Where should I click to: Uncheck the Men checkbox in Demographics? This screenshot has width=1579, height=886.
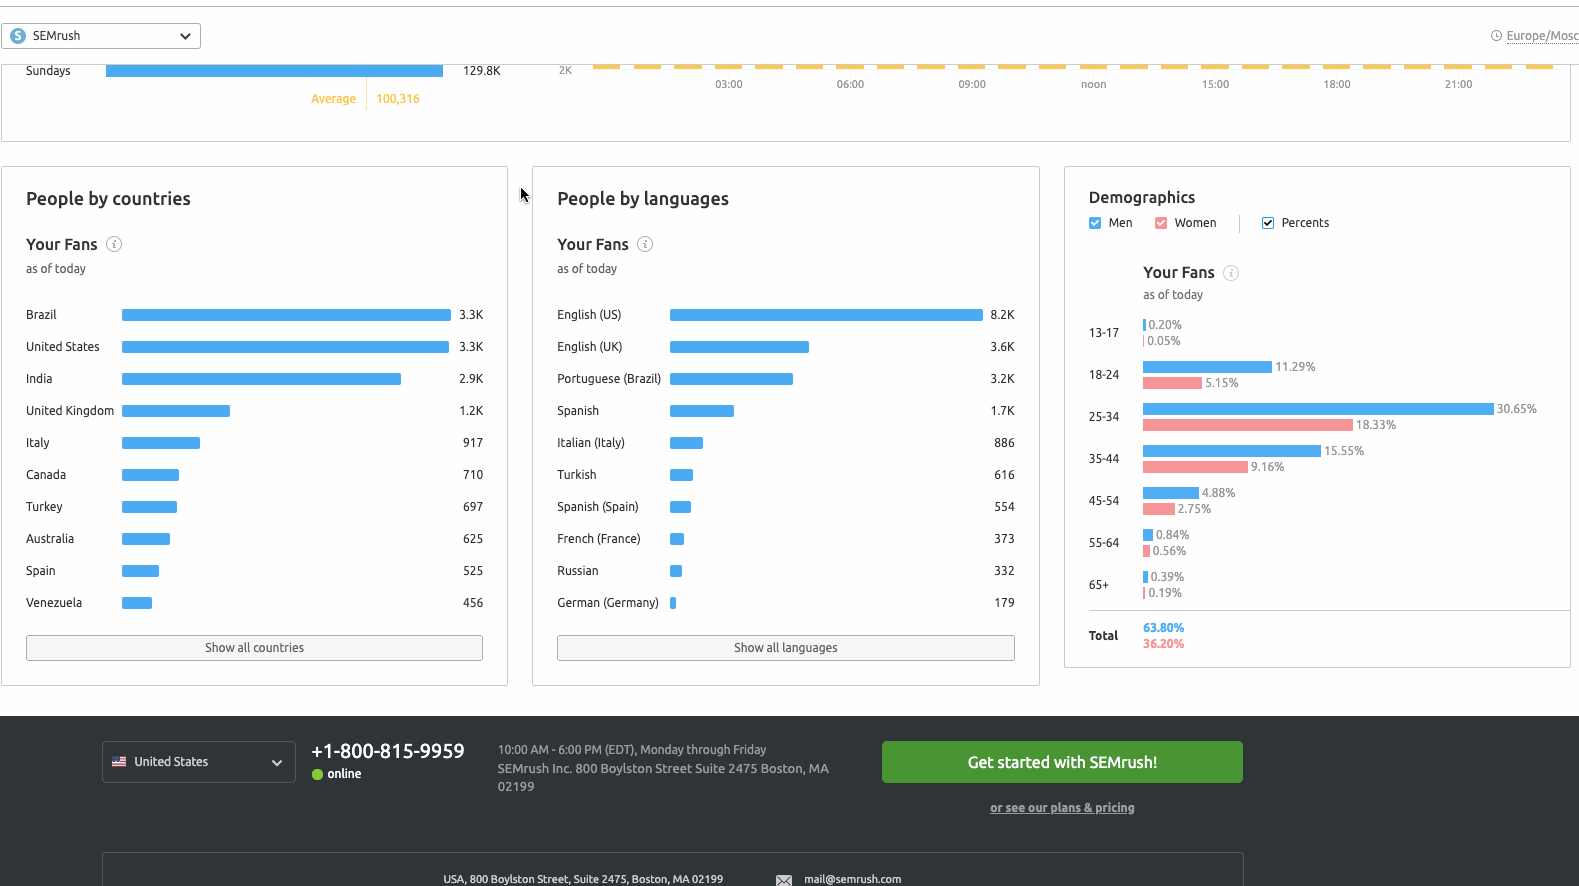[x=1095, y=223]
